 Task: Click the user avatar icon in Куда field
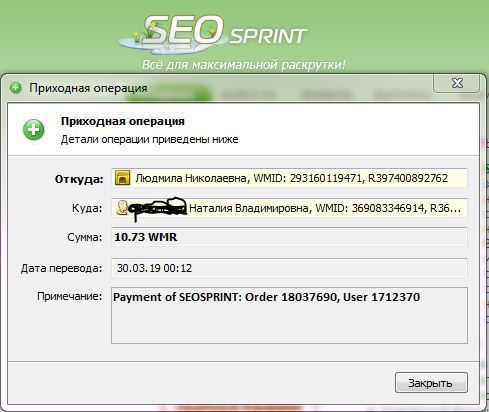(121, 208)
